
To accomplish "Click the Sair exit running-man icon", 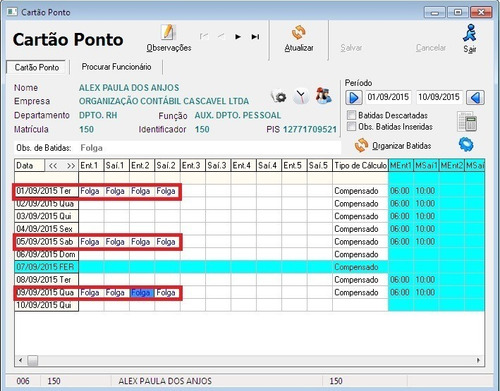I will tap(470, 33).
